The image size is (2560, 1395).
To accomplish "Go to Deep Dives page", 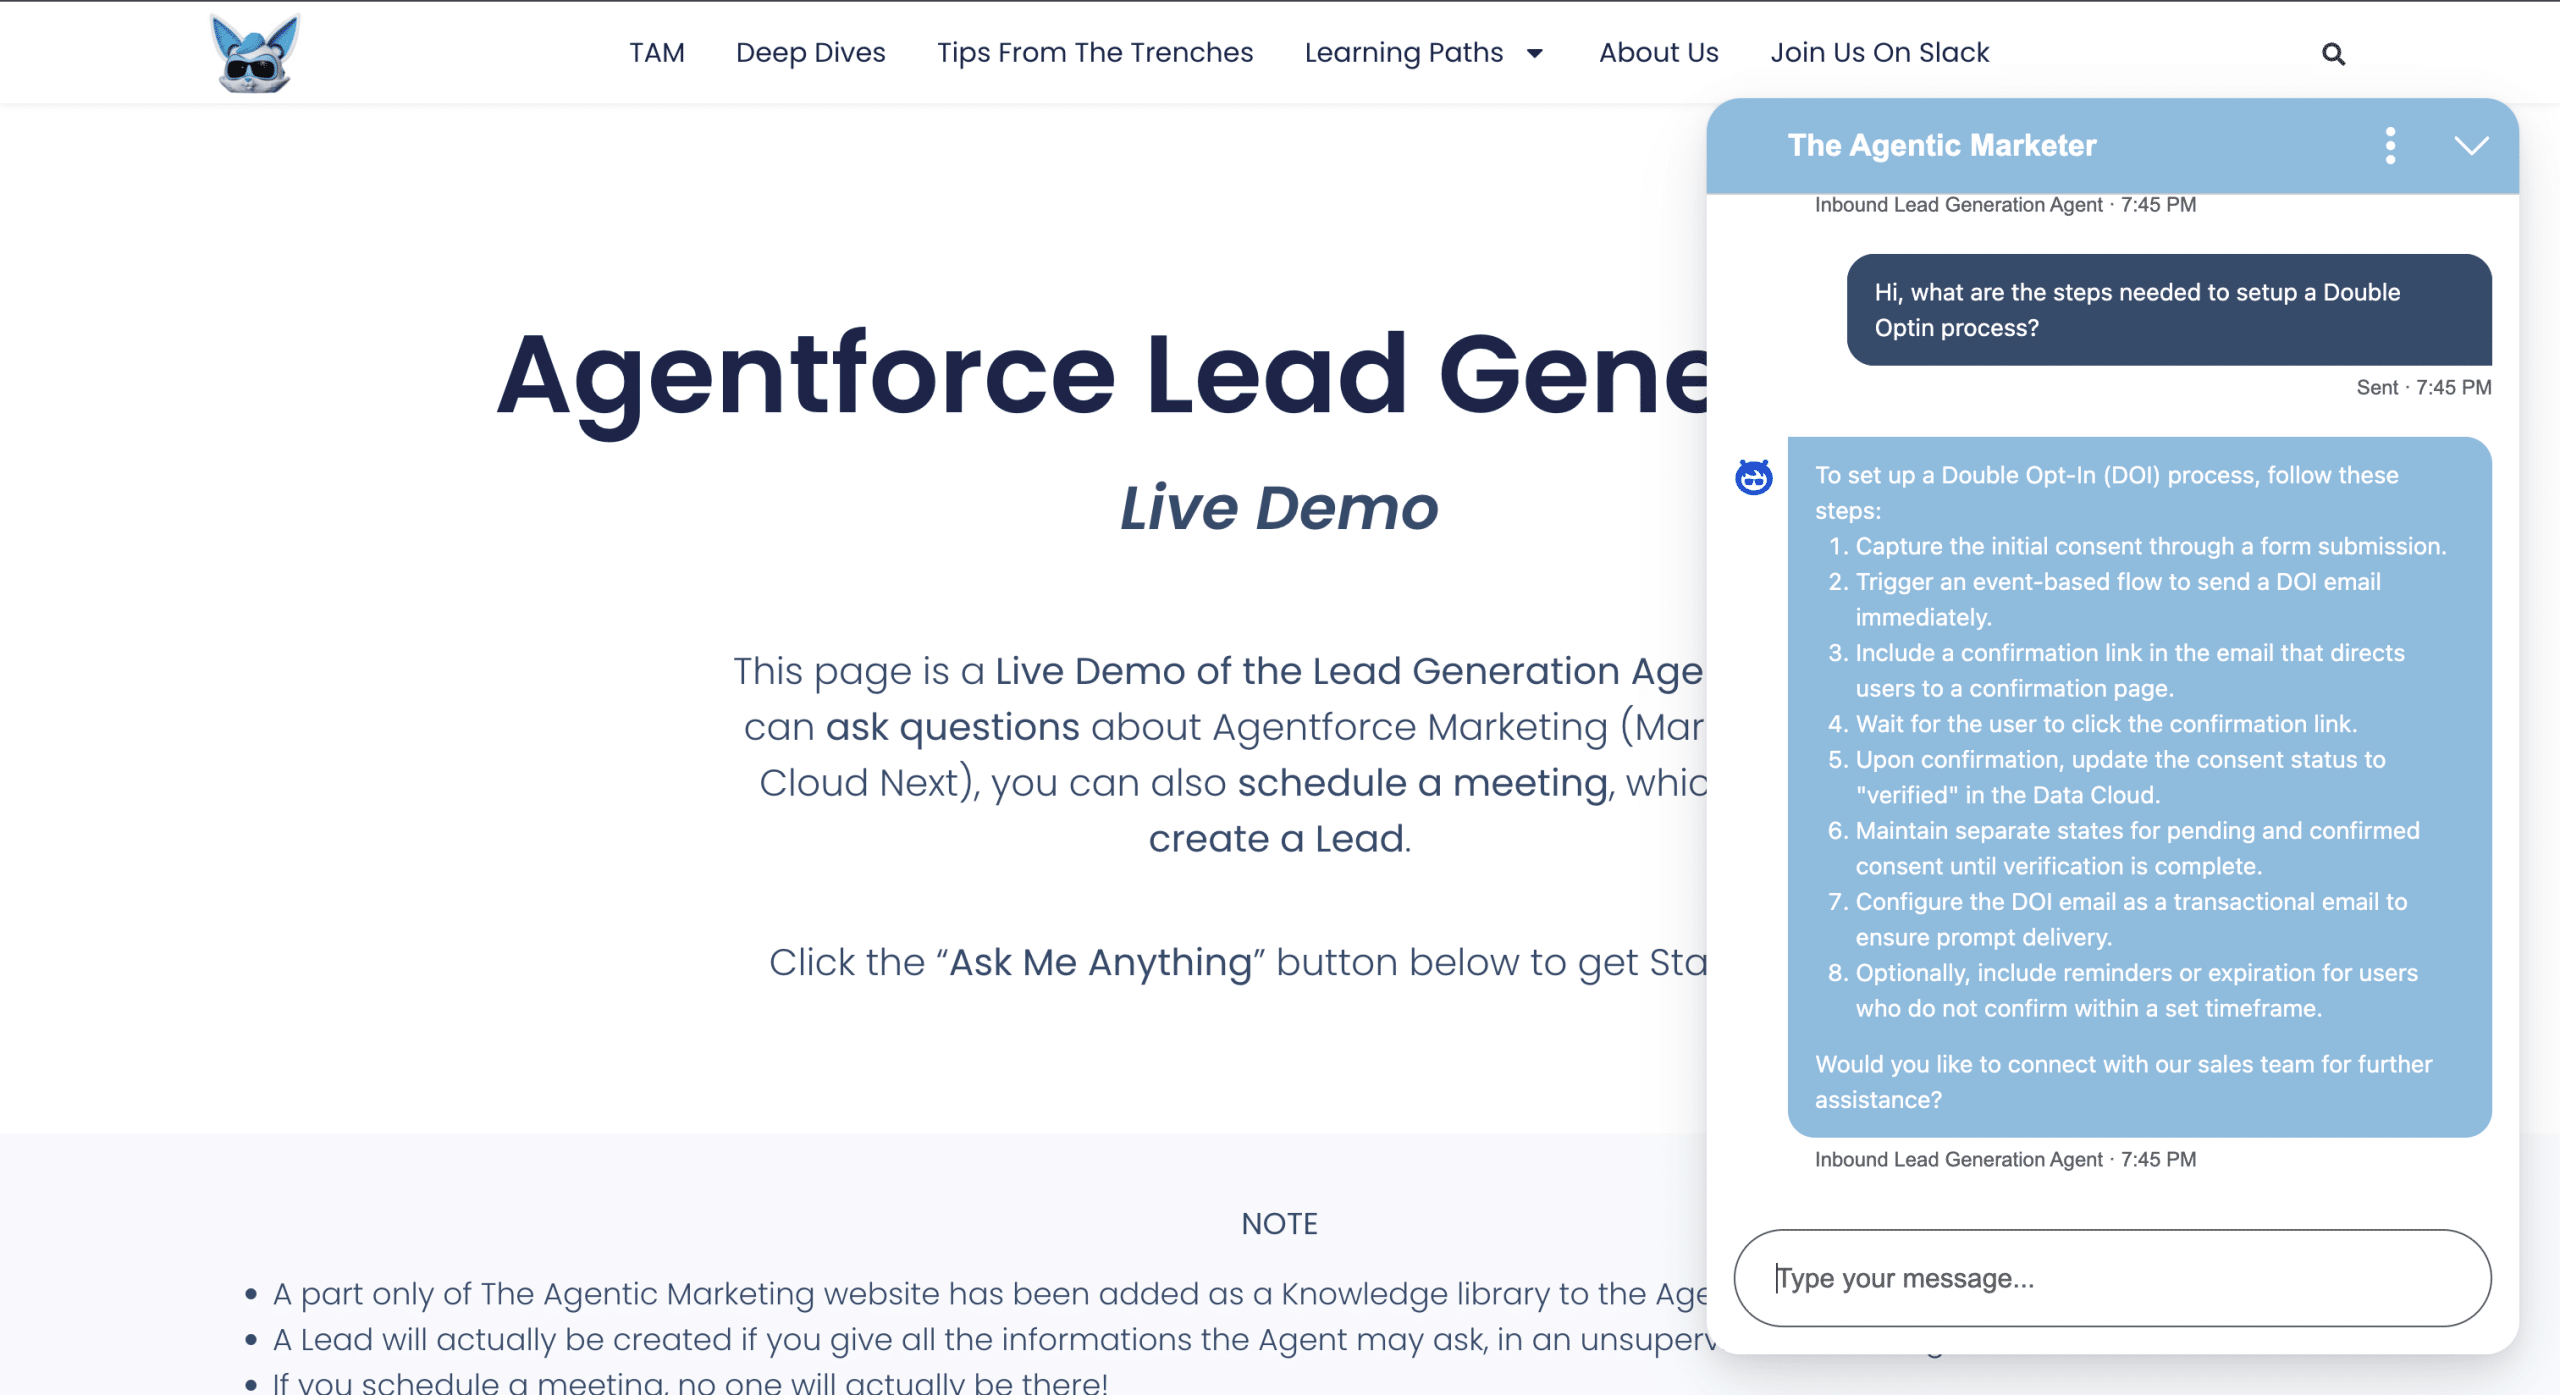I will pos(810,53).
